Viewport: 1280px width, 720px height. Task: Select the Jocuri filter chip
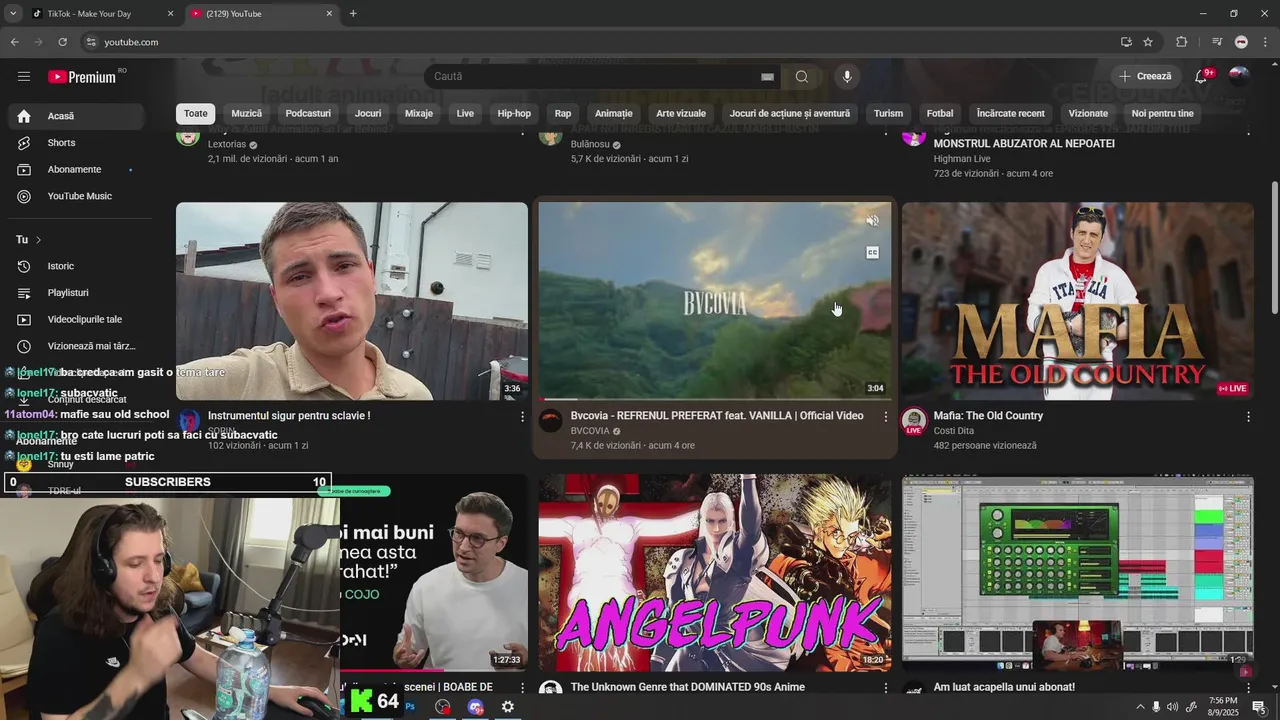(368, 114)
